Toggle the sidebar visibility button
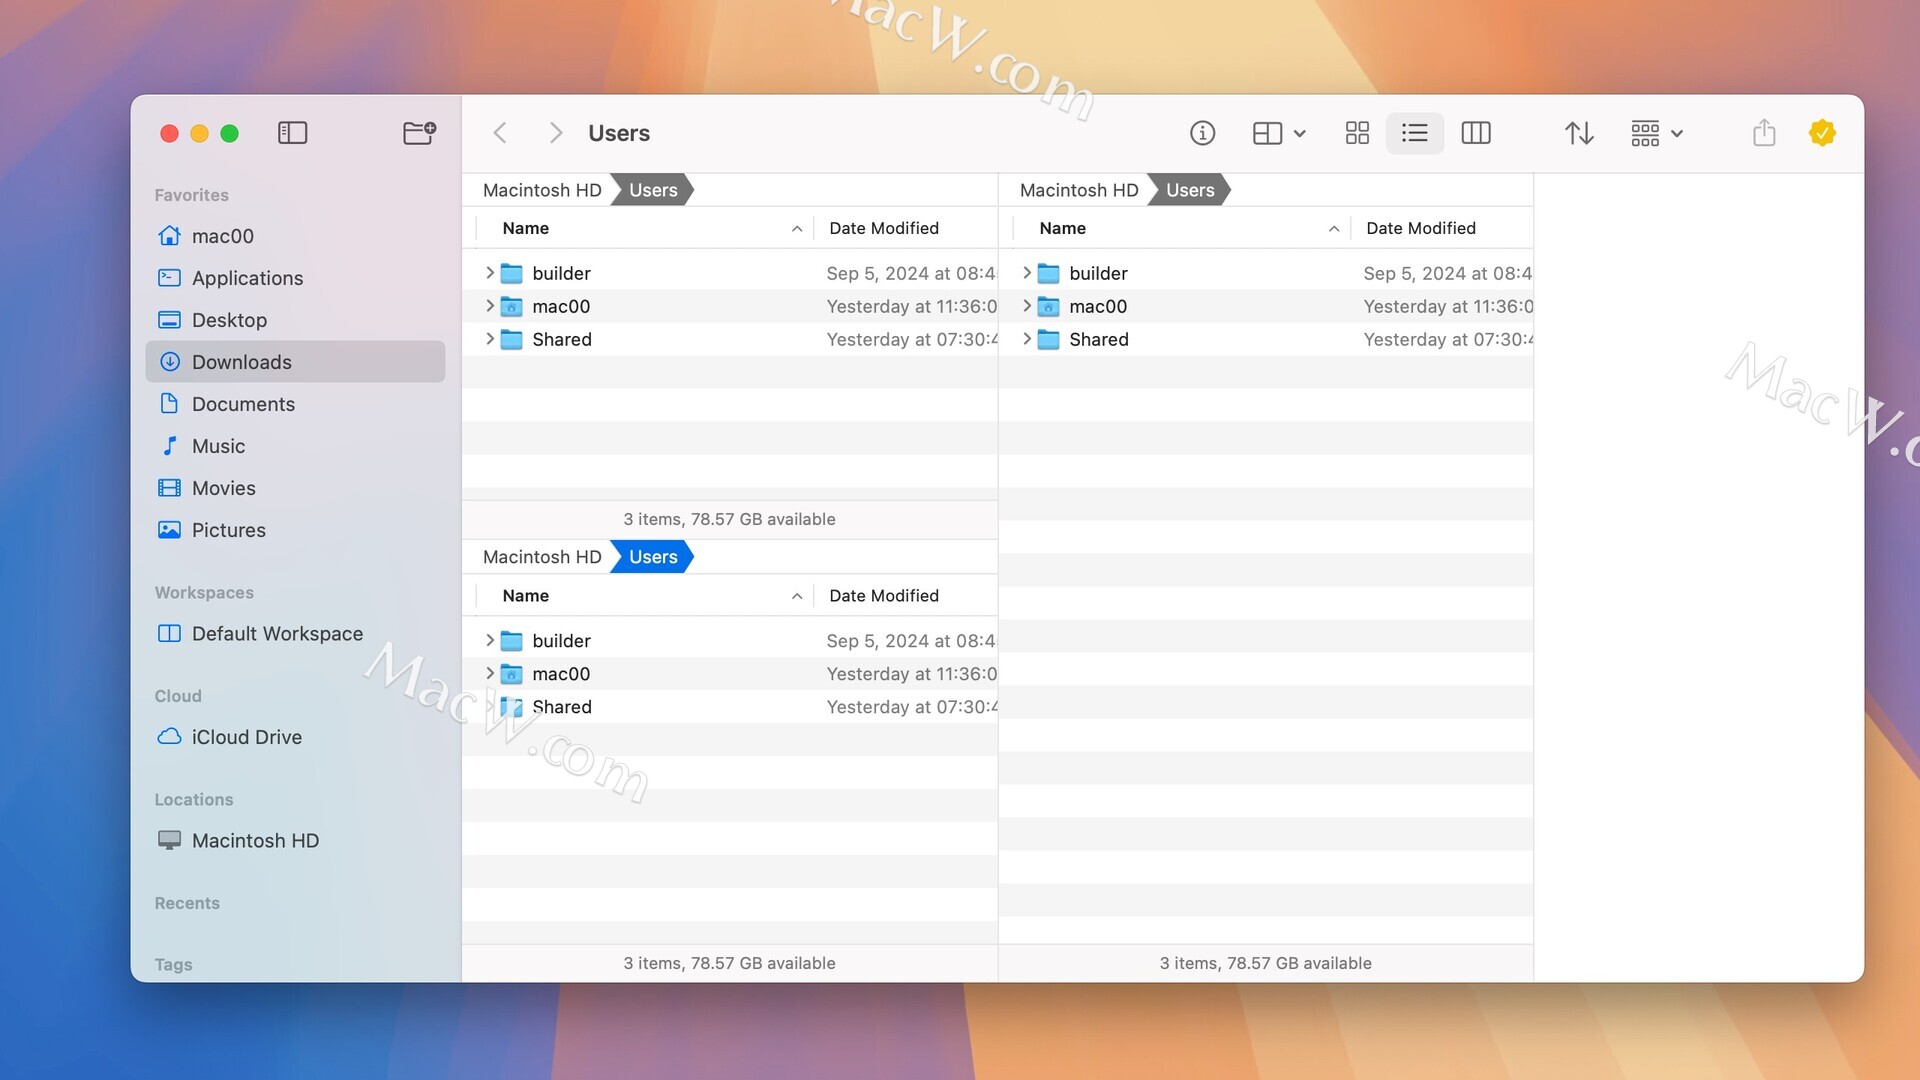This screenshot has height=1080, width=1920. [x=292, y=133]
